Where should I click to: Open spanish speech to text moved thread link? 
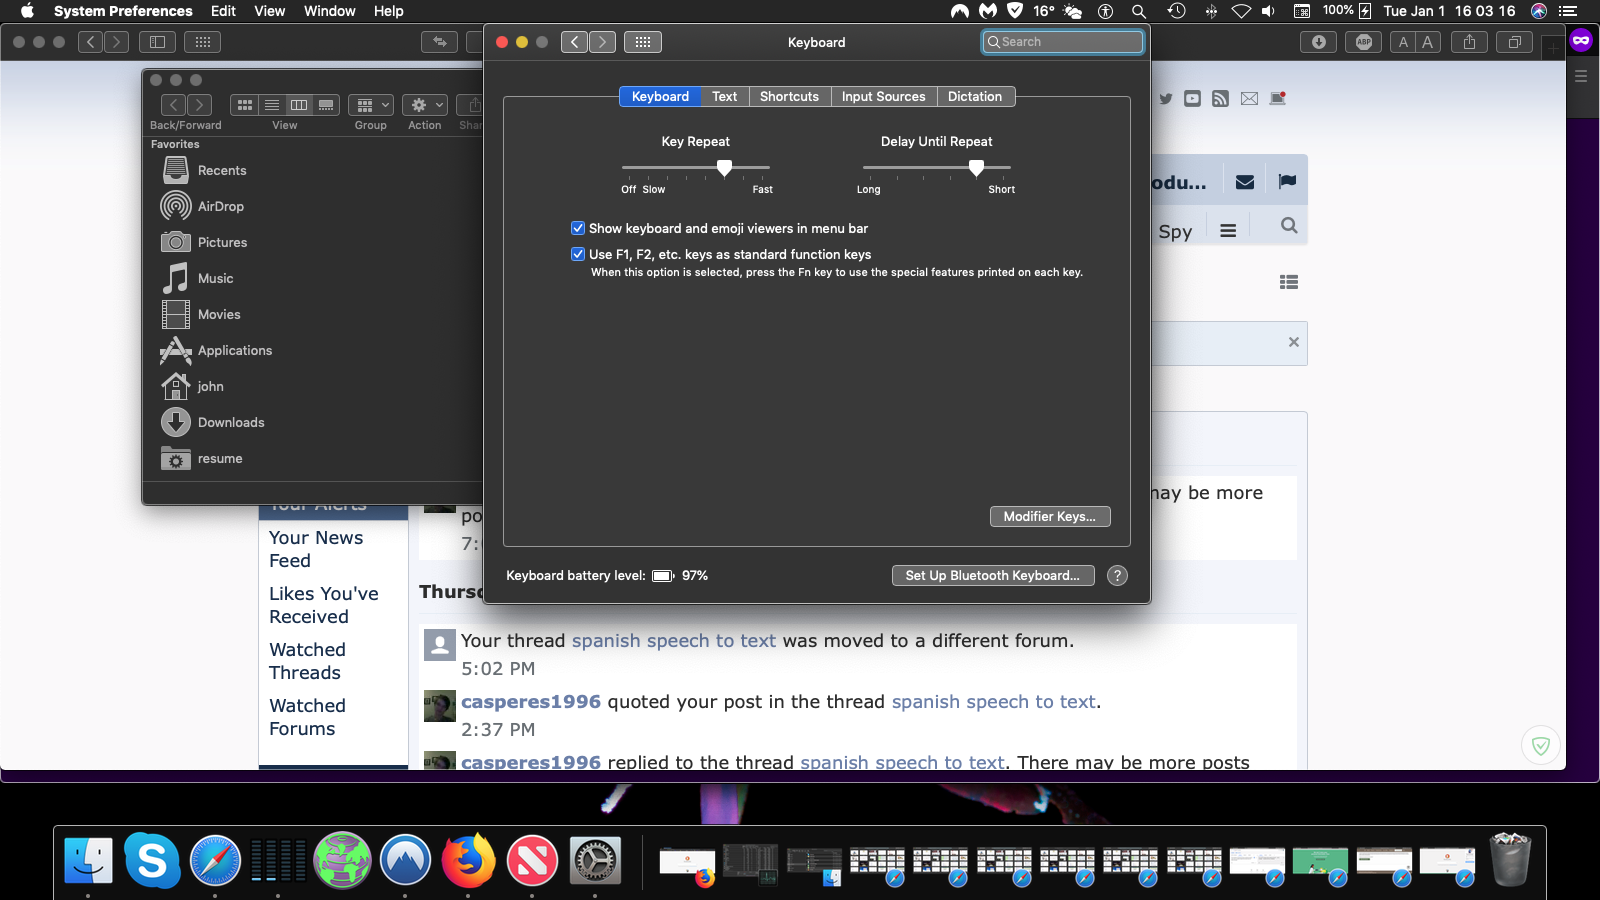673,641
